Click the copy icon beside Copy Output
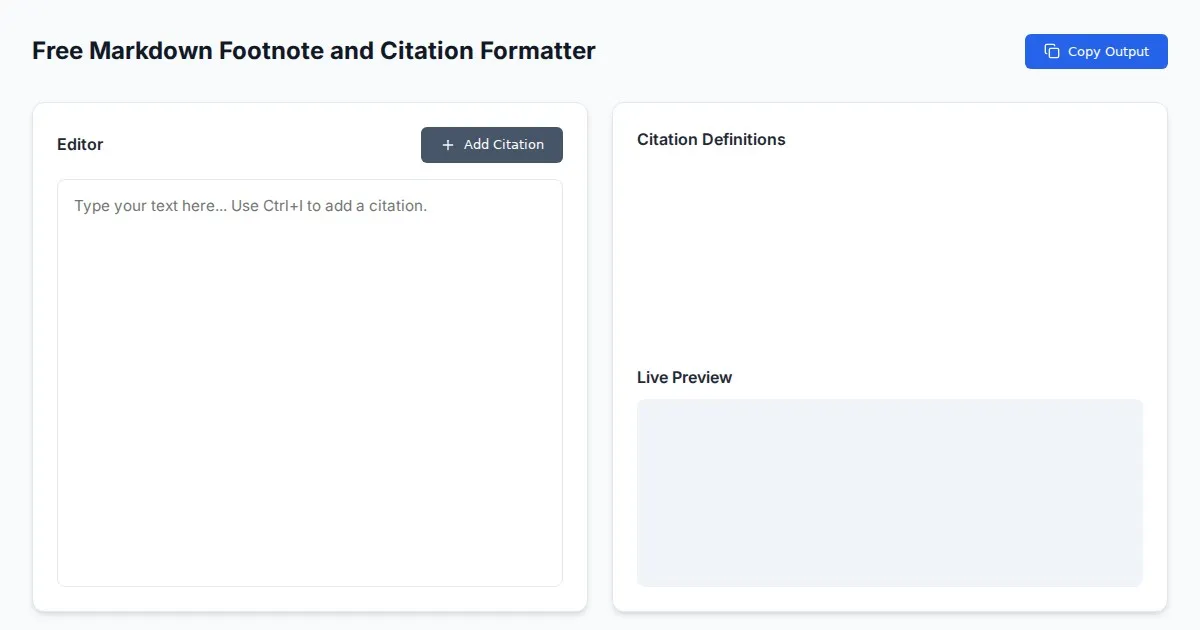 (x=1051, y=52)
